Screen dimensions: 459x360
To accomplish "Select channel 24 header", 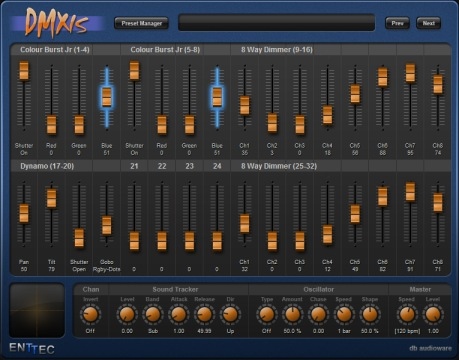I will (217, 166).
